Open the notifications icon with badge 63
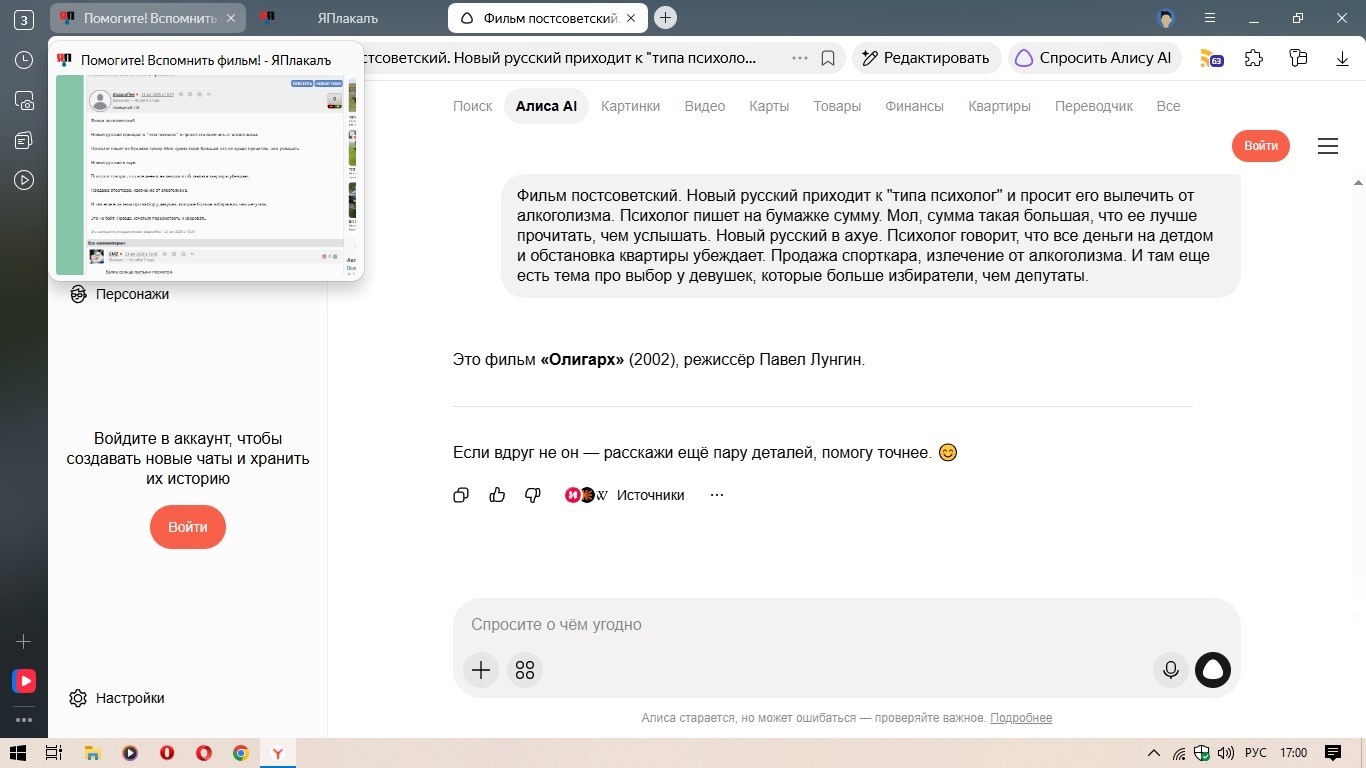Image resolution: width=1366 pixels, height=768 pixels. pos(1211,58)
